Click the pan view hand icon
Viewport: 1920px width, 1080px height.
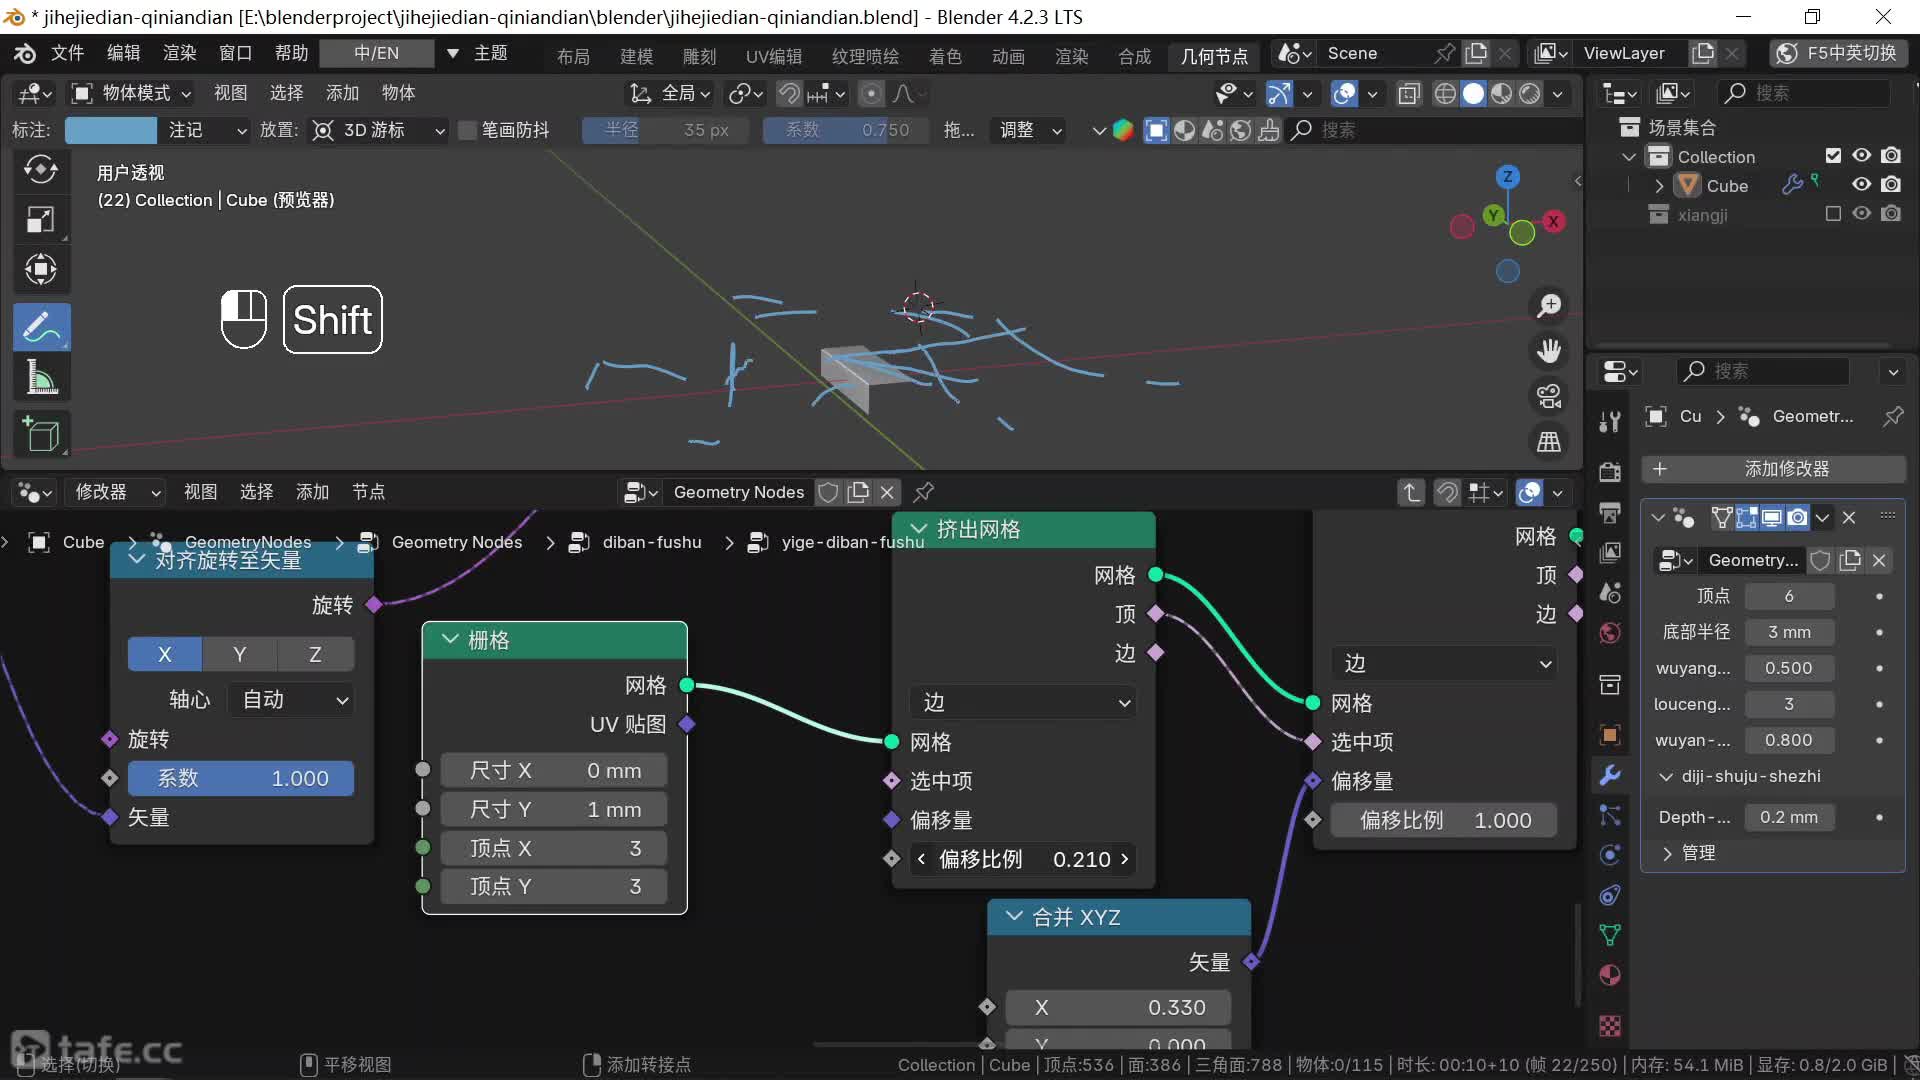tap(1549, 351)
